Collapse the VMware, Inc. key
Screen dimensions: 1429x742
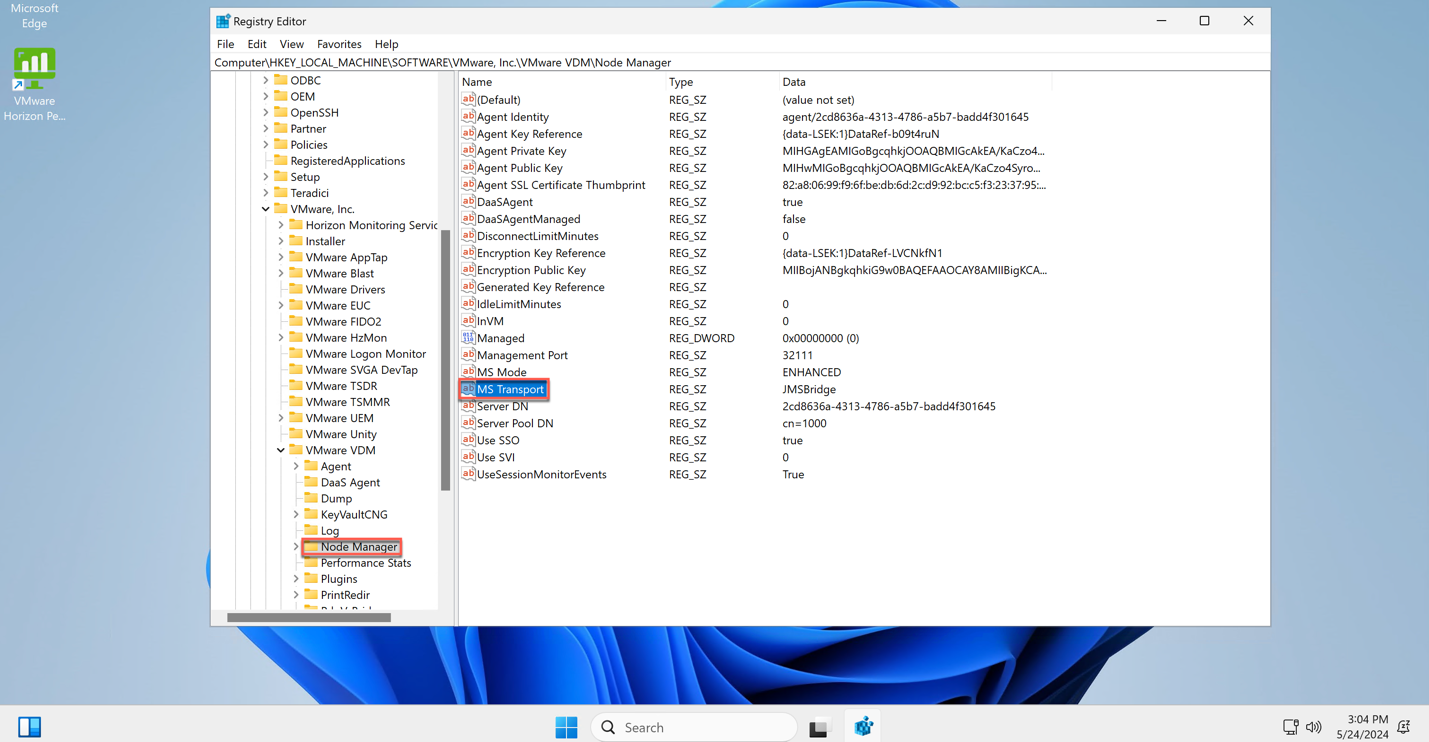266,209
